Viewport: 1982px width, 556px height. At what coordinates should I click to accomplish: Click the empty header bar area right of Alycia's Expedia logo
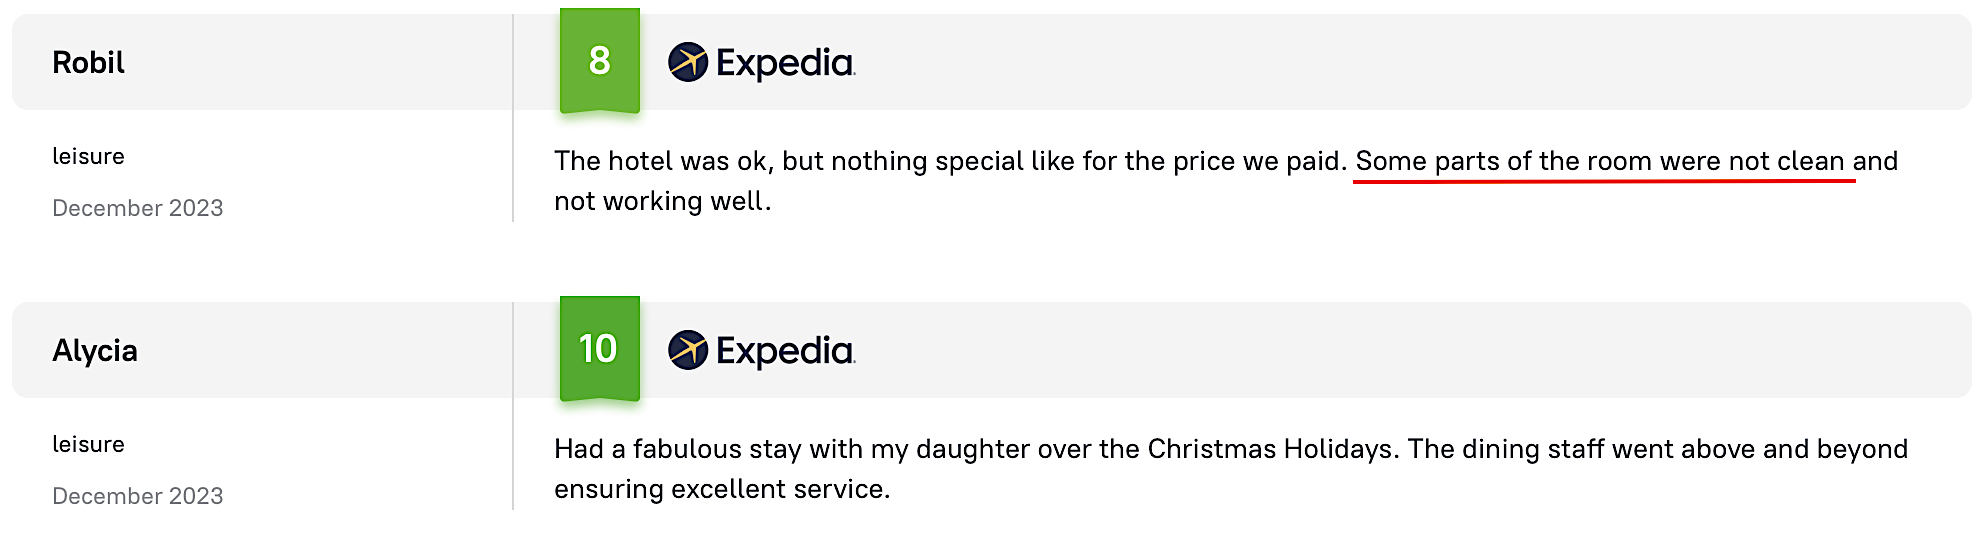(x=1400, y=350)
